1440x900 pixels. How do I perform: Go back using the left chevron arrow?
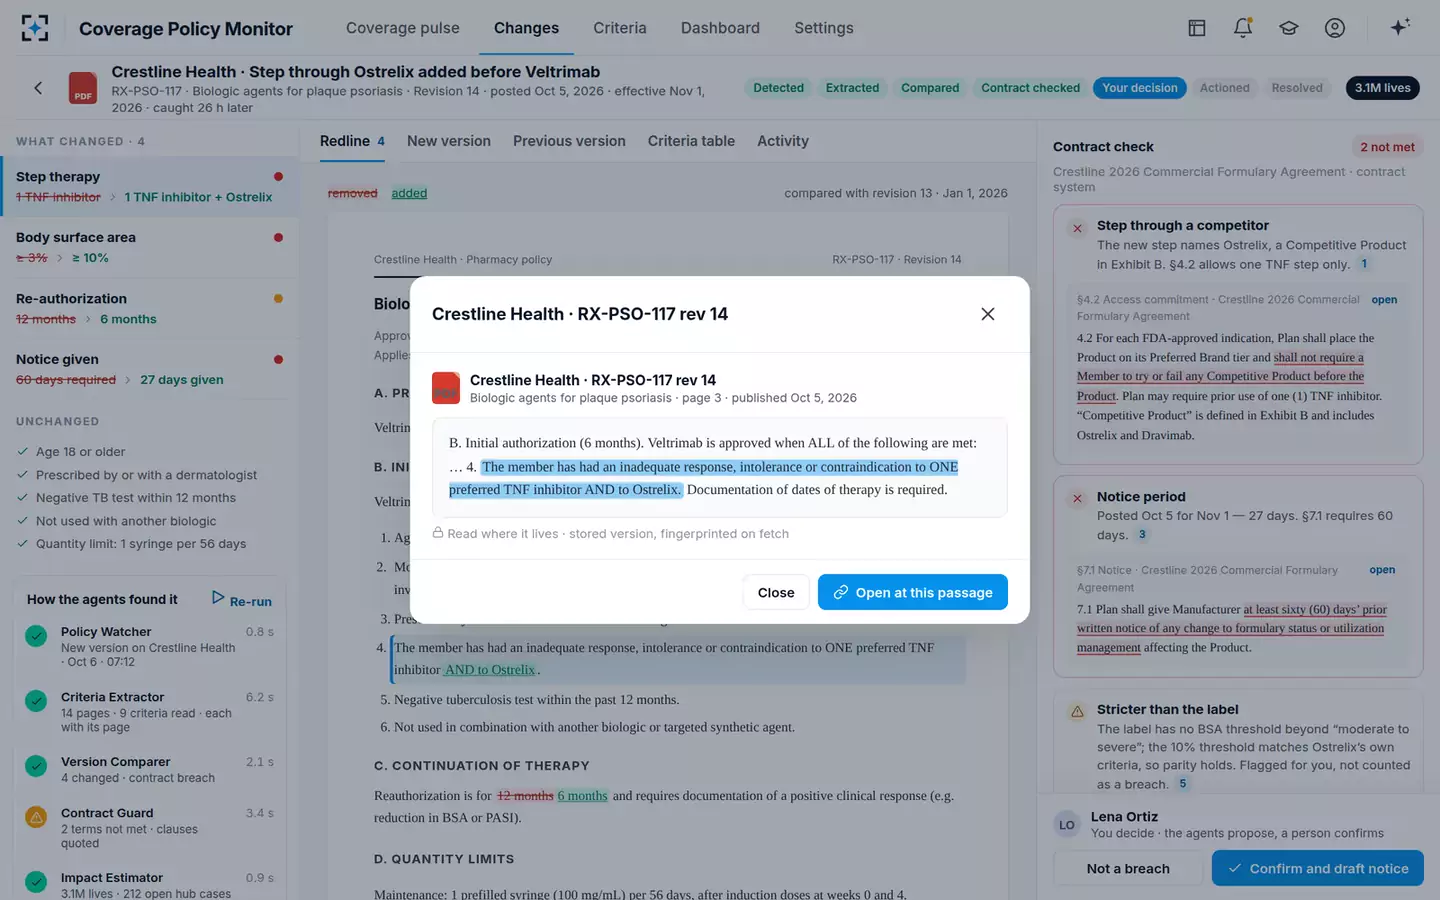38,88
